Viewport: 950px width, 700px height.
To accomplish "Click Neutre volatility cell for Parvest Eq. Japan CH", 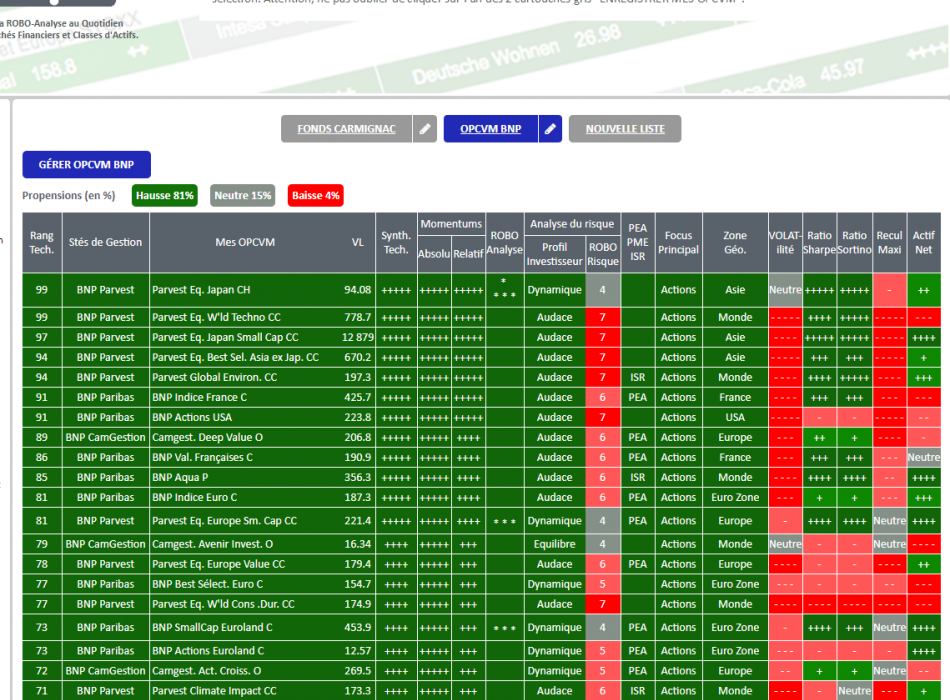I will click(785, 290).
